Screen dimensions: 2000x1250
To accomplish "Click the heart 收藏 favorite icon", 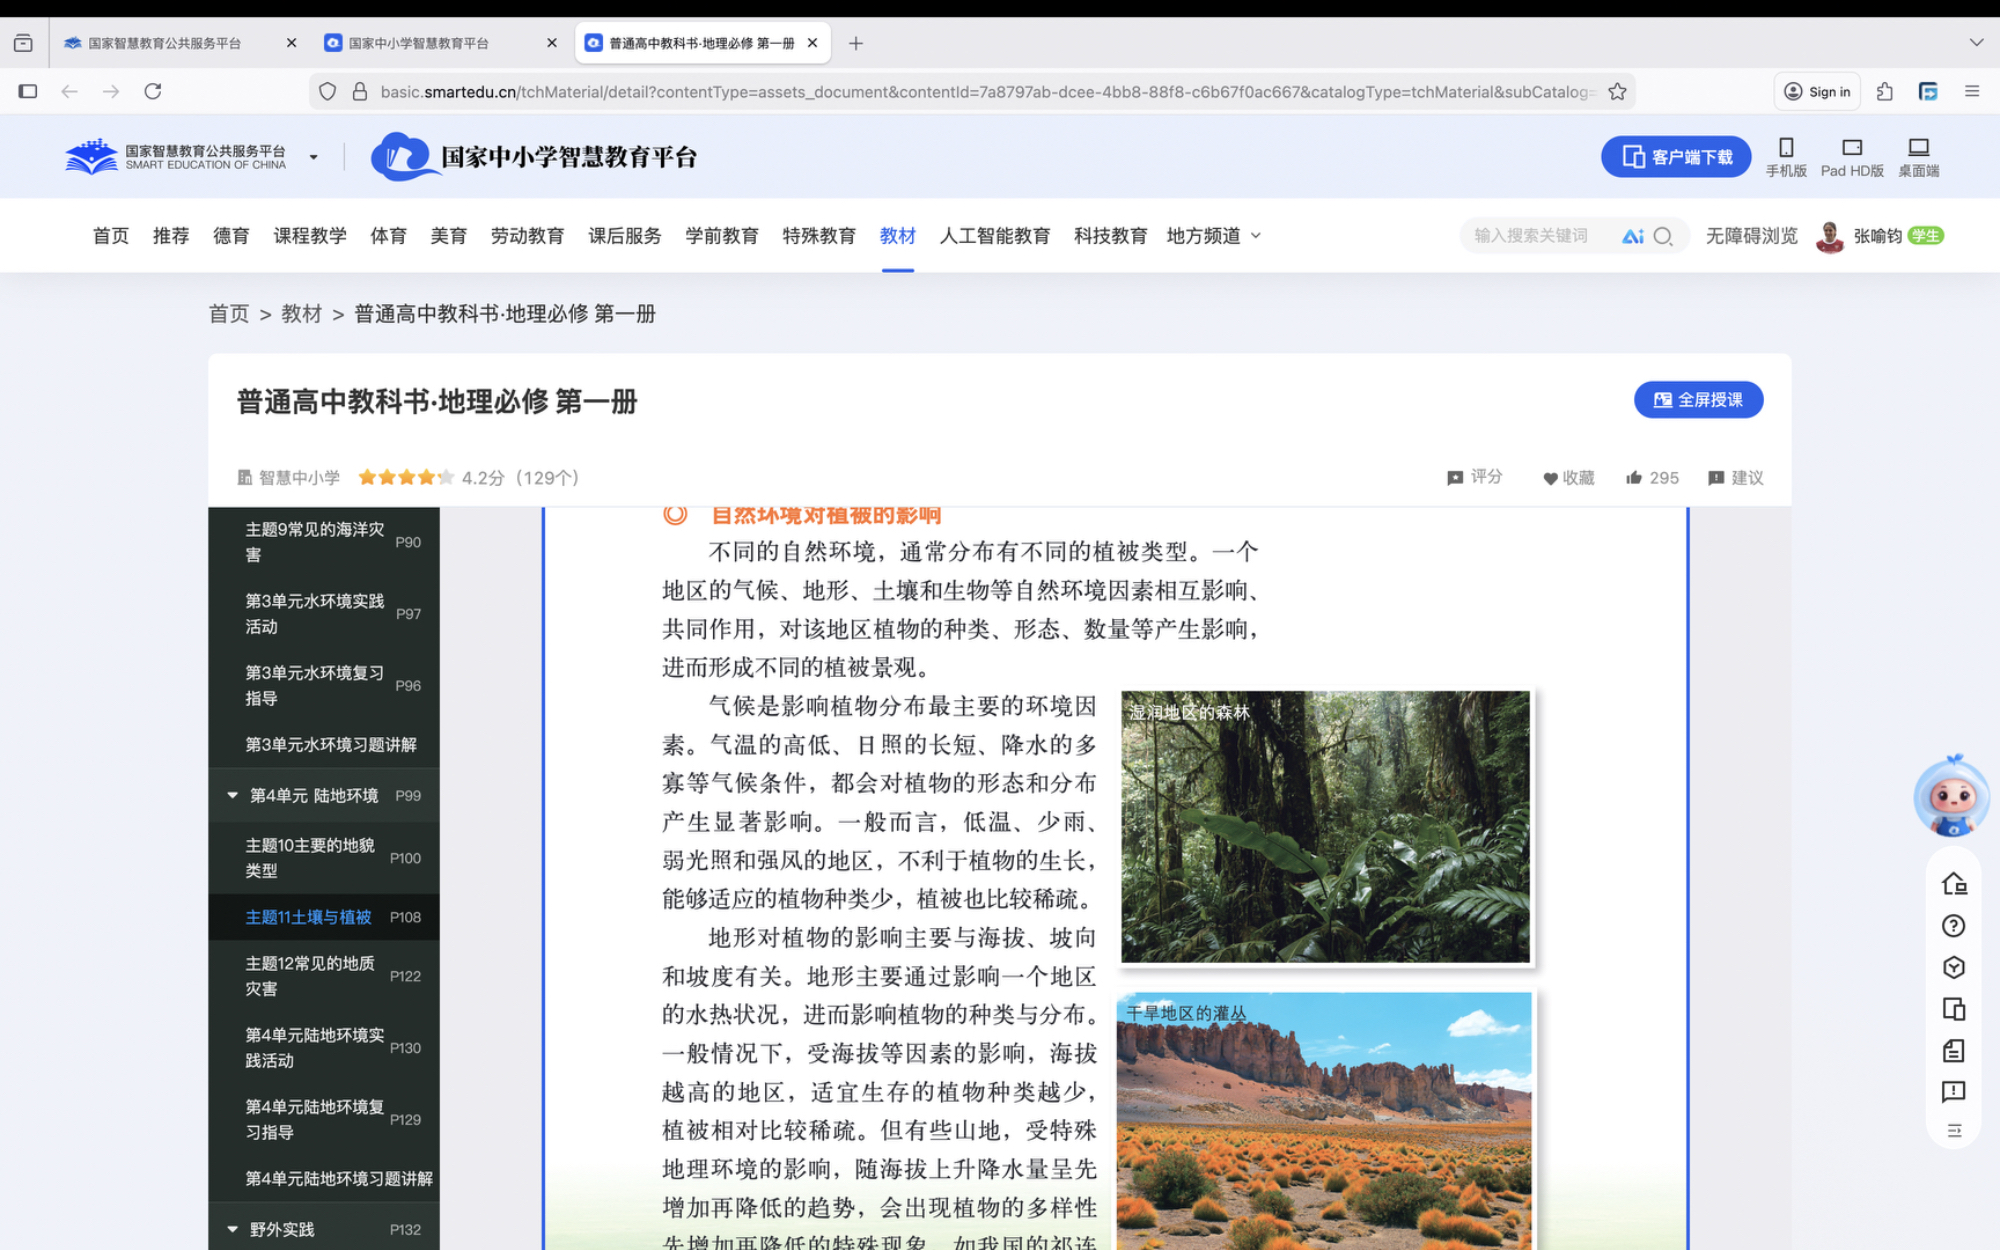I will click(1550, 478).
